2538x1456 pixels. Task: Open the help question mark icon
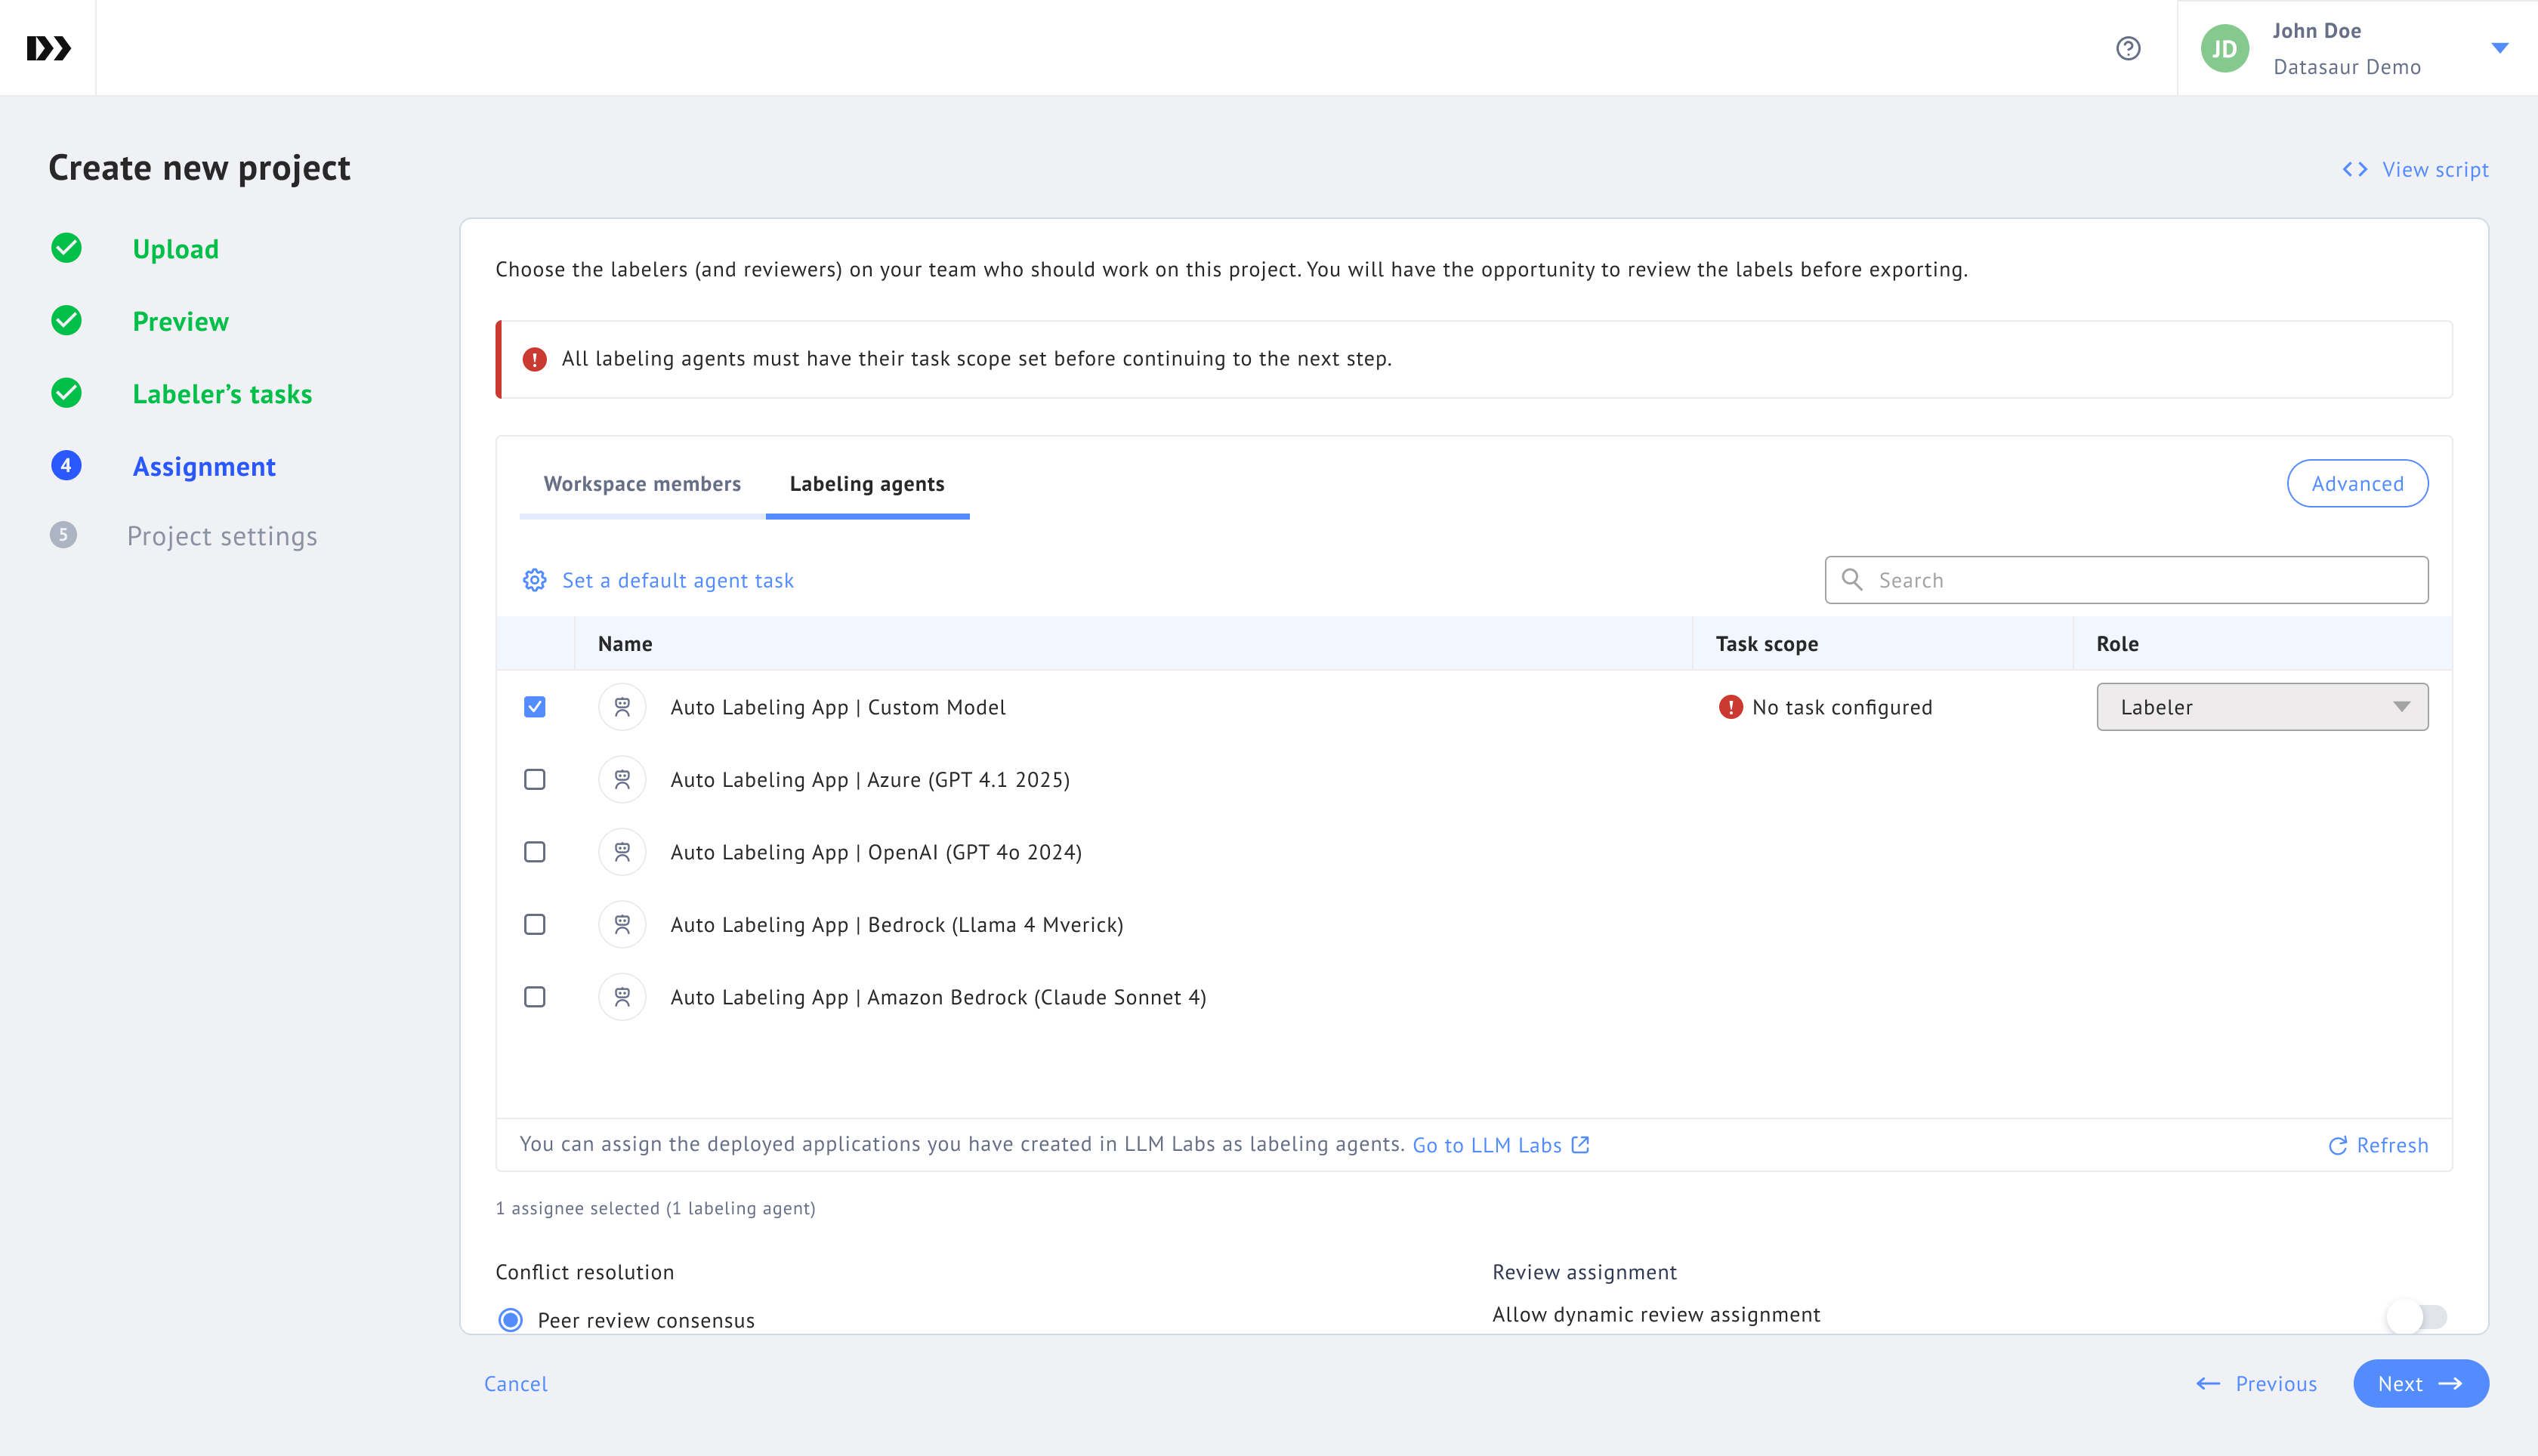click(2128, 48)
